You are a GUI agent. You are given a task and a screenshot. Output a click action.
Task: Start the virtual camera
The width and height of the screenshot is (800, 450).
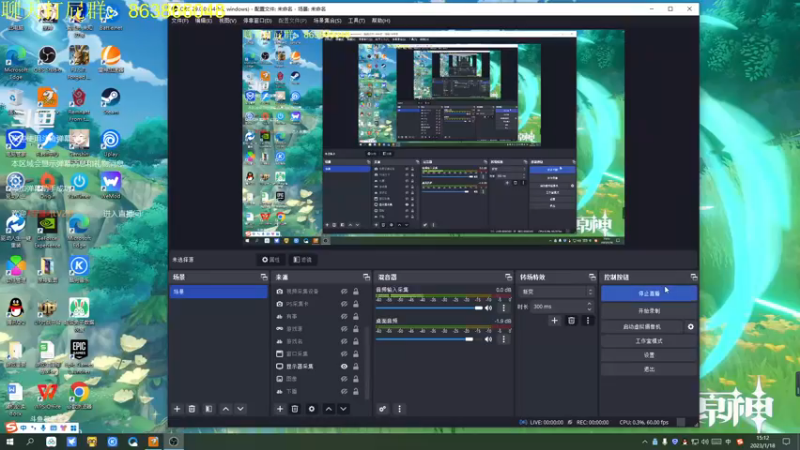642,327
